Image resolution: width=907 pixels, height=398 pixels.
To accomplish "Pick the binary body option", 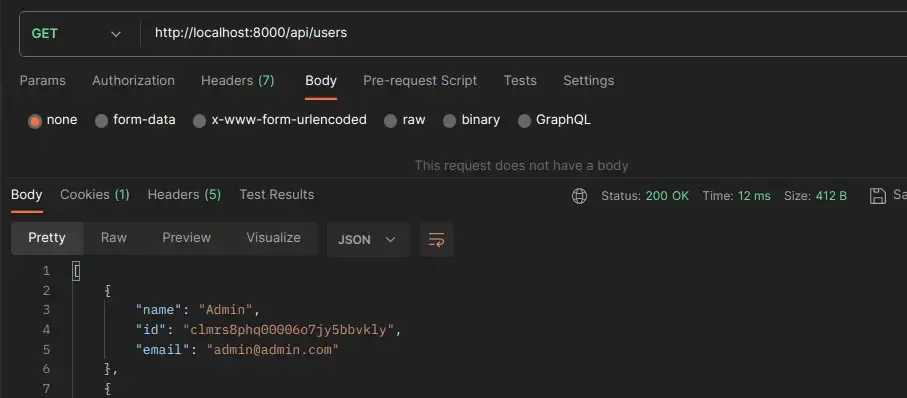I will (449, 121).
